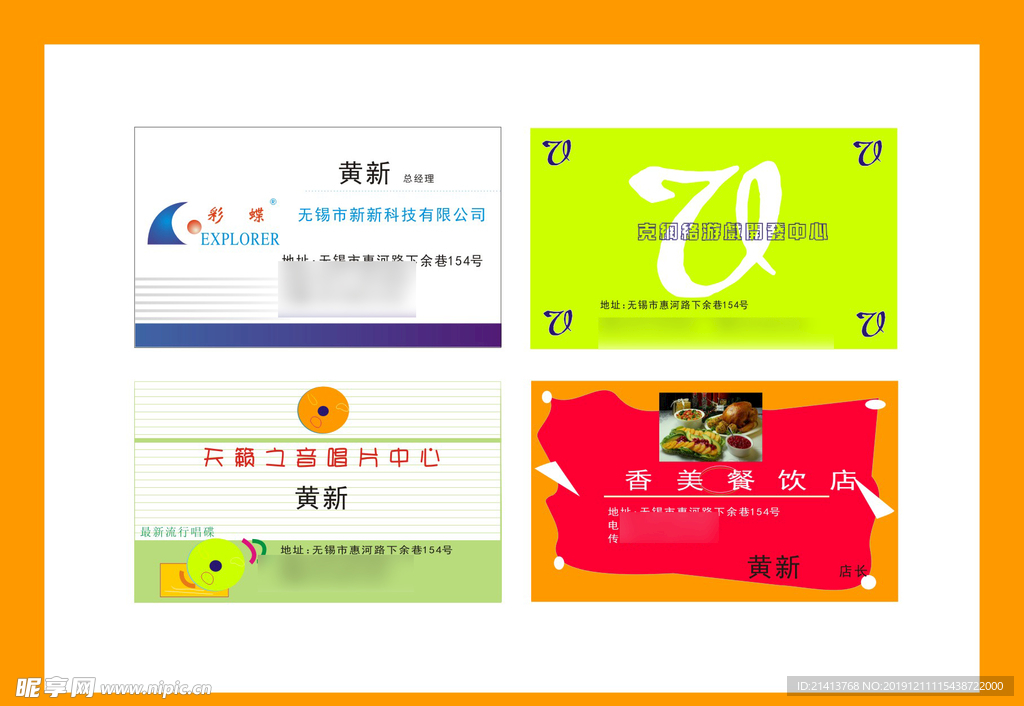Click the 店长 label on restaurant card

coord(853,572)
